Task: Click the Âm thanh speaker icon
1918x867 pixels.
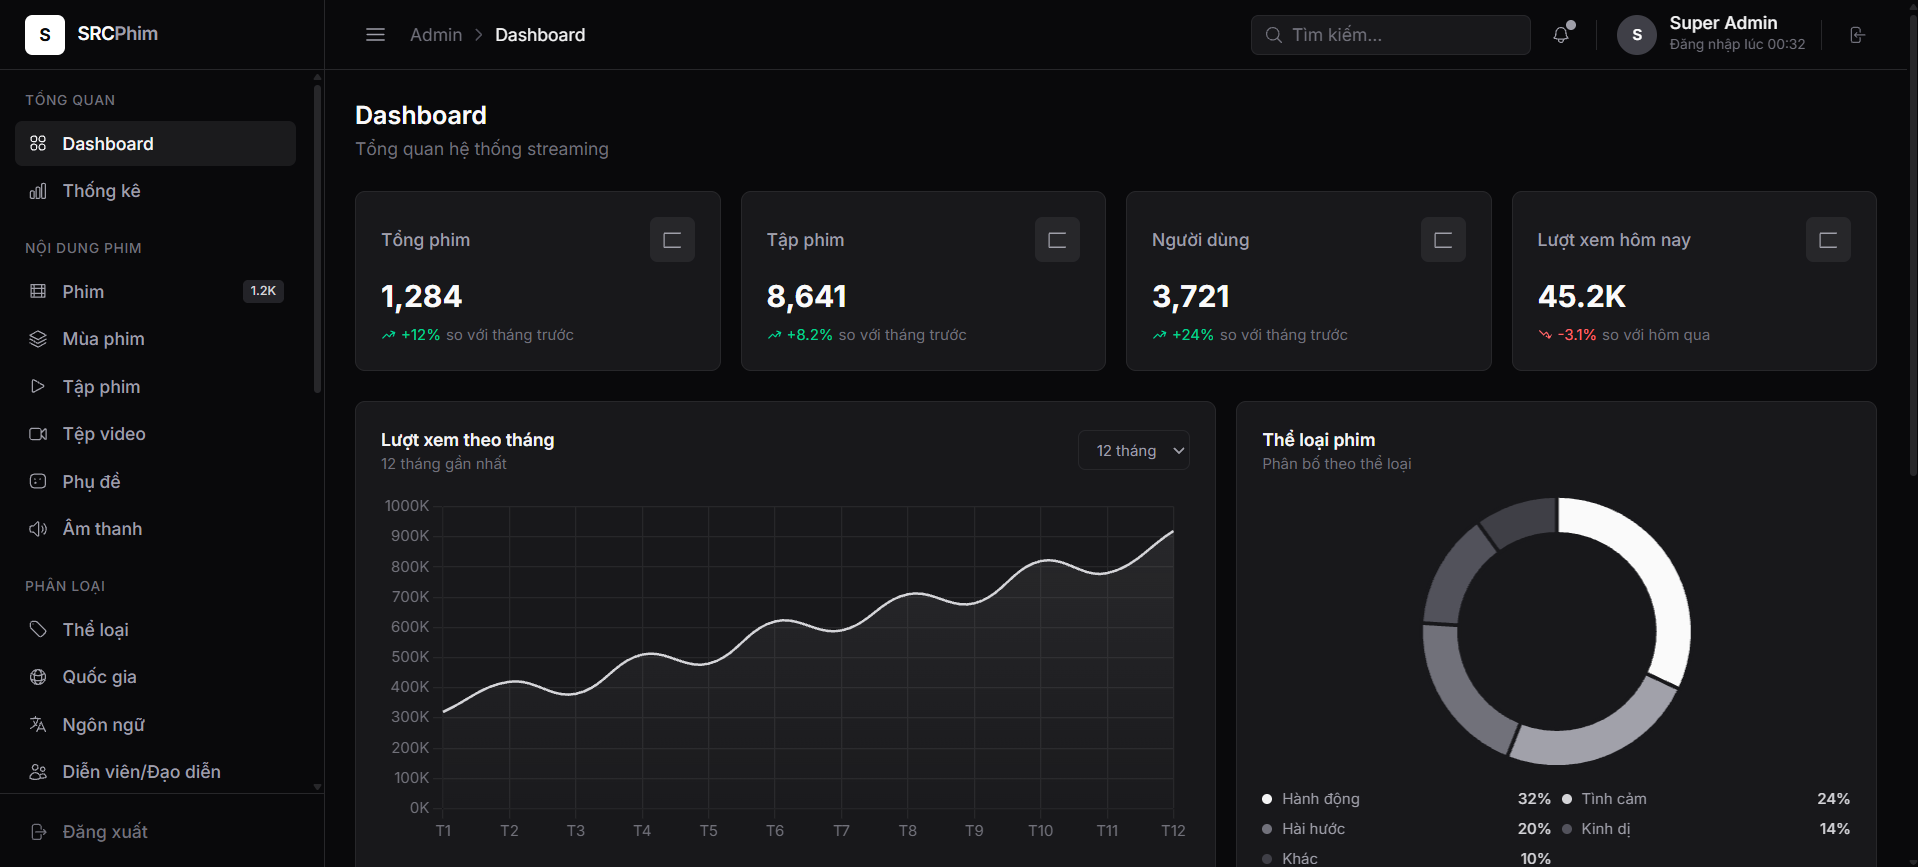Action: coord(38,529)
